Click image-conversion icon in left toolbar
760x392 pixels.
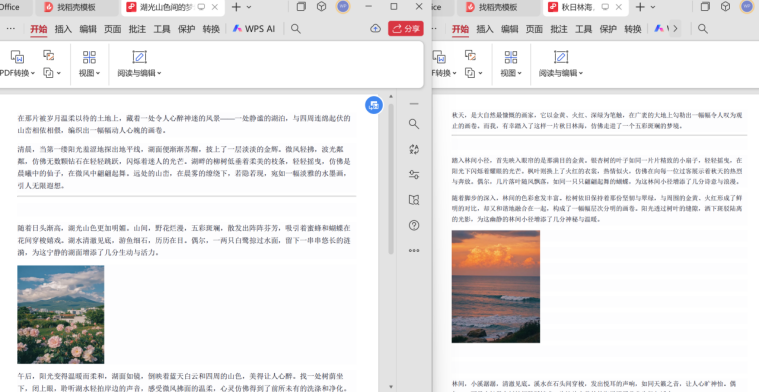(48, 55)
